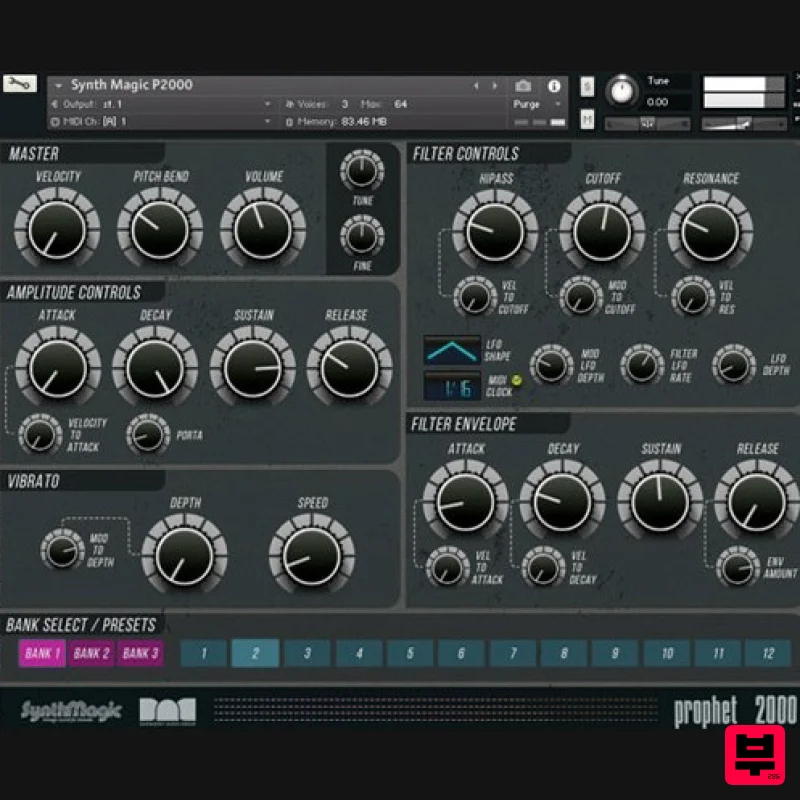Open the MIDI Ch dropdown
This screenshot has height=800, width=800.
pos(267,121)
